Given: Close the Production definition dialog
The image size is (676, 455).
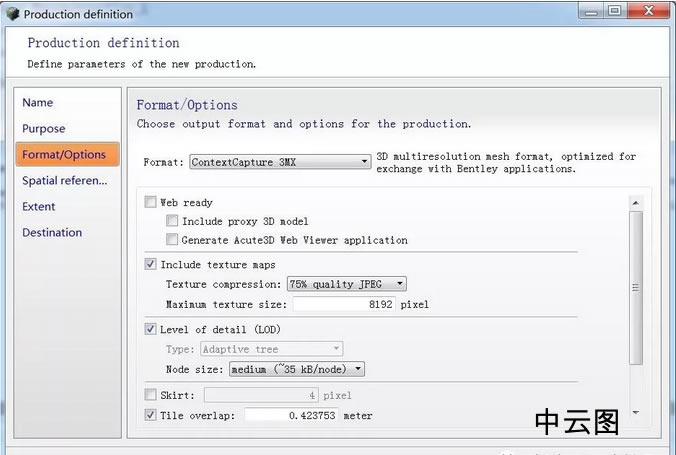Looking at the screenshot, I should click(x=649, y=10).
